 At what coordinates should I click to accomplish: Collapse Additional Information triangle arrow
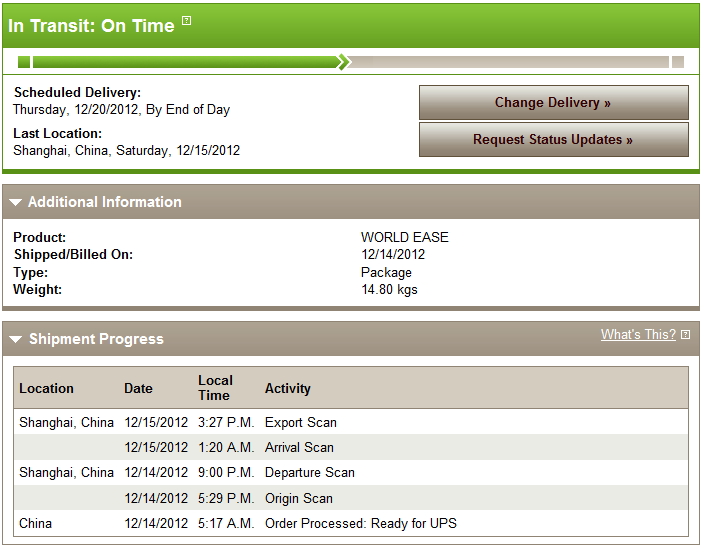click(x=16, y=202)
